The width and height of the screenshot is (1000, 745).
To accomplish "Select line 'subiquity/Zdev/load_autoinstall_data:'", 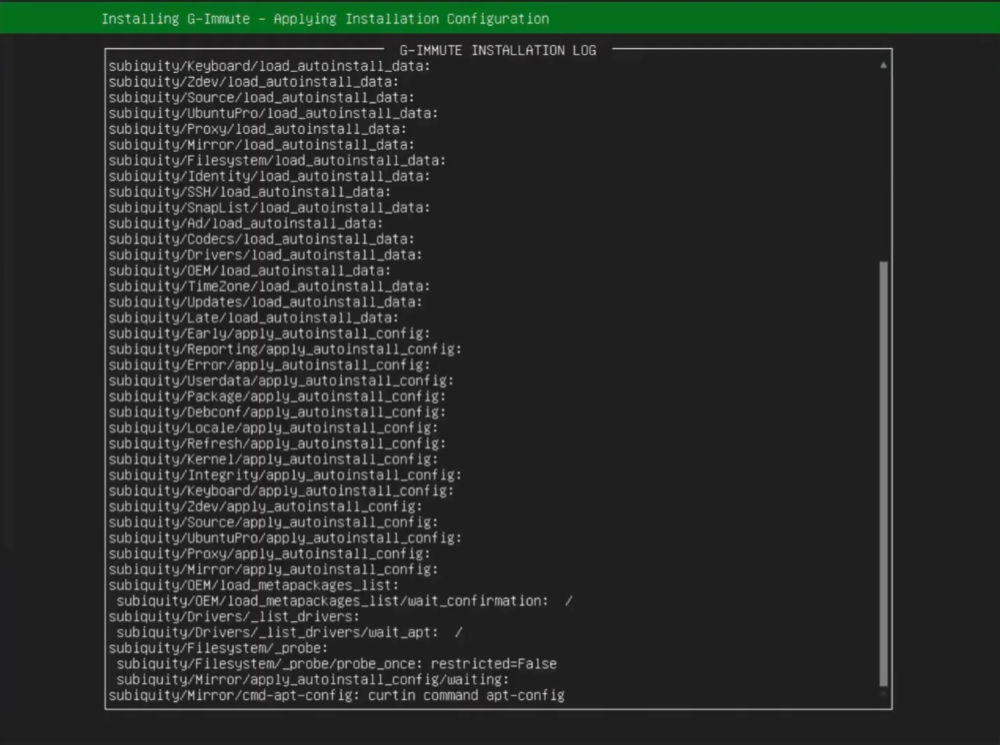I will click(x=253, y=82).
